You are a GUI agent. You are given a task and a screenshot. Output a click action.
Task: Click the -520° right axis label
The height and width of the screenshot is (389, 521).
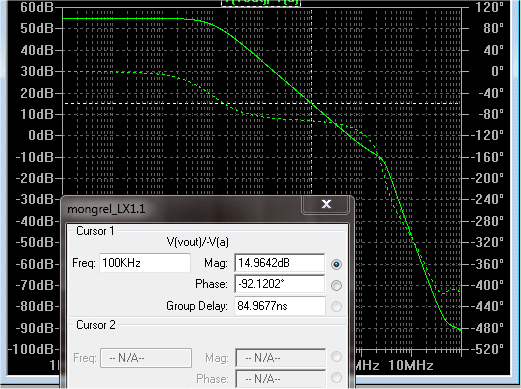[x=487, y=349]
